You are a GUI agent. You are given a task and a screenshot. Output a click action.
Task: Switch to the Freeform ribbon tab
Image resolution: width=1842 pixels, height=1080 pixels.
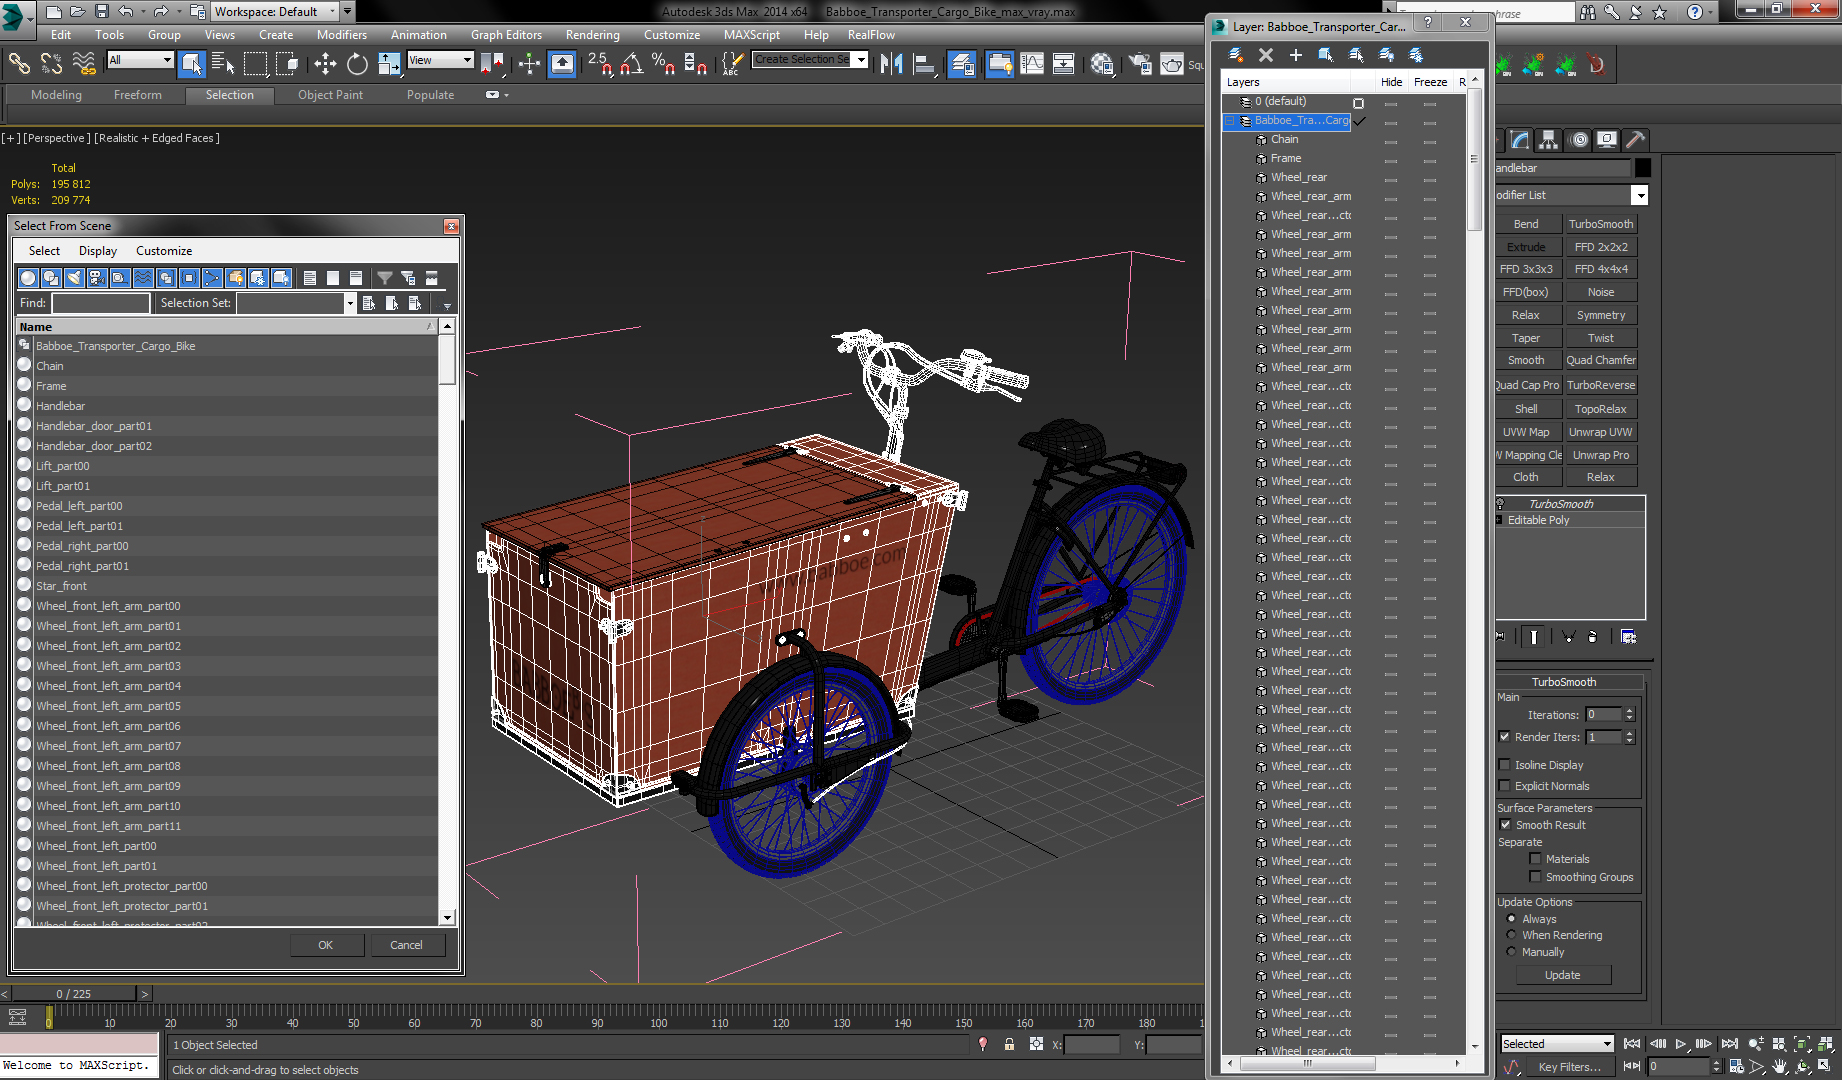[138, 95]
